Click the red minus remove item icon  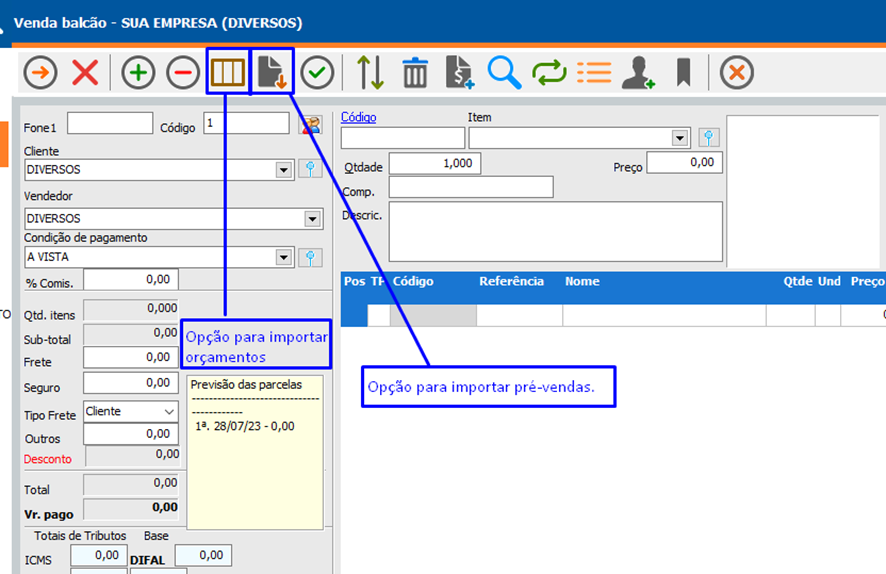click(x=183, y=72)
